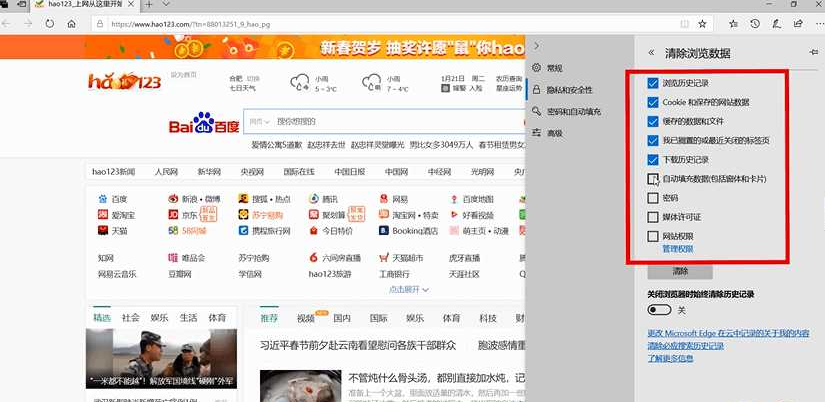
Task: Uncheck Cookie 和保存的网站数据 checkbox
Action: (x=653, y=102)
